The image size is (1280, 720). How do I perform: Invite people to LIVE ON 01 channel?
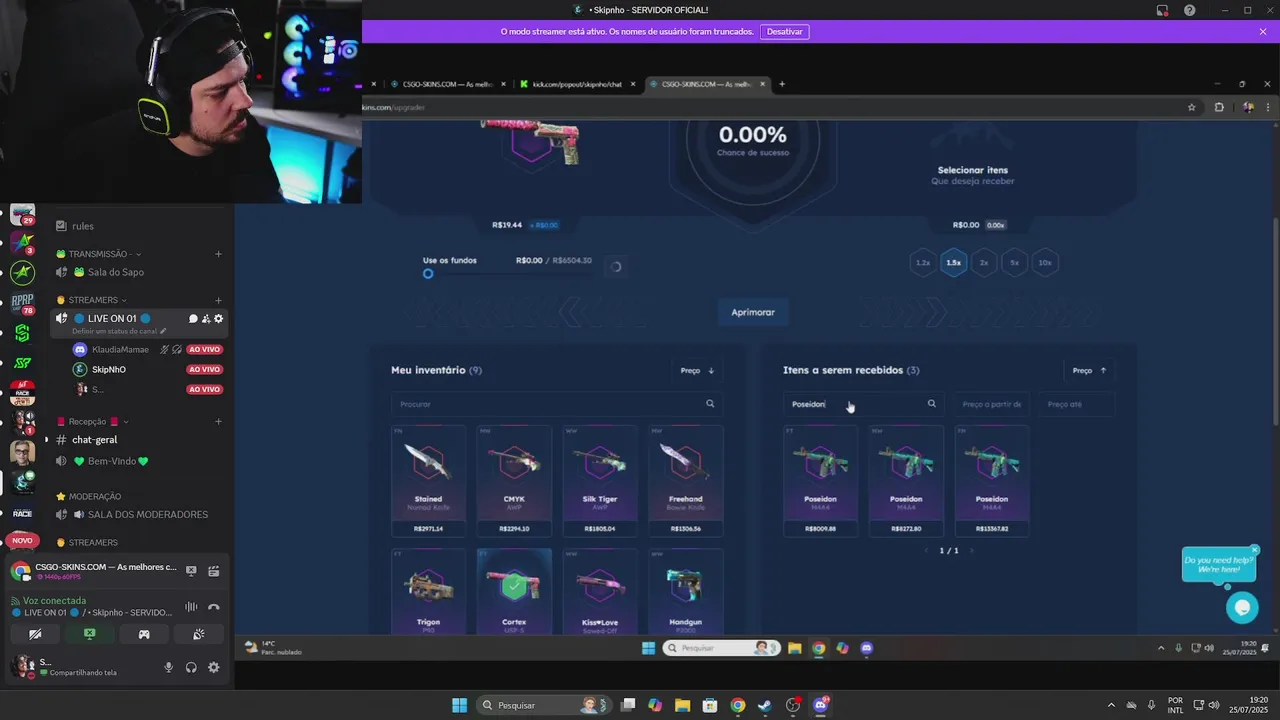tap(206, 319)
